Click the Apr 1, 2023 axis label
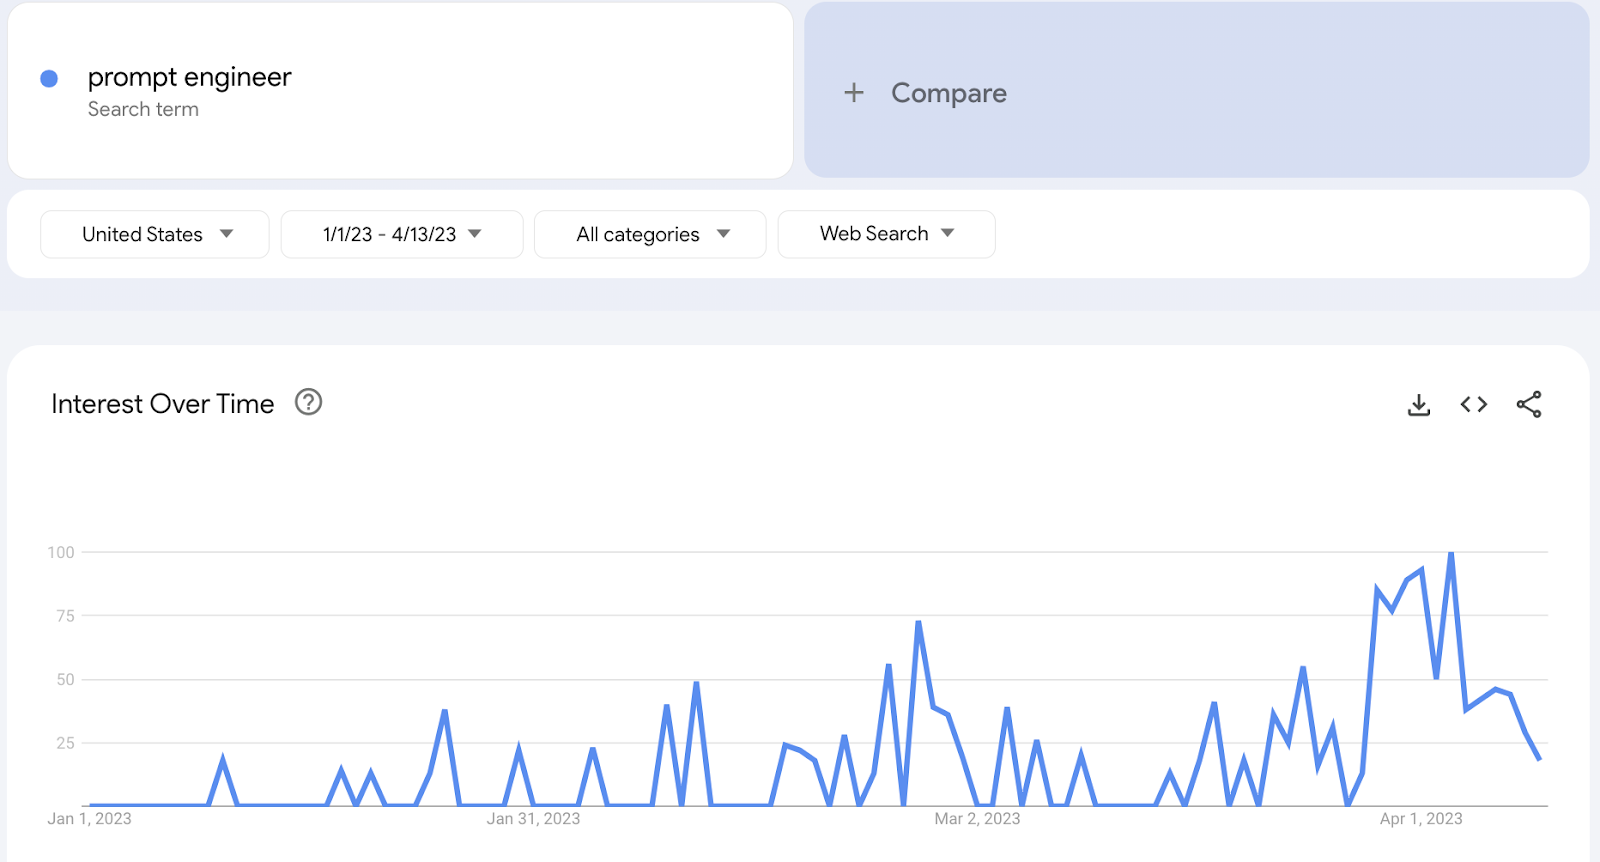This screenshot has height=862, width=1600. (1421, 819)
